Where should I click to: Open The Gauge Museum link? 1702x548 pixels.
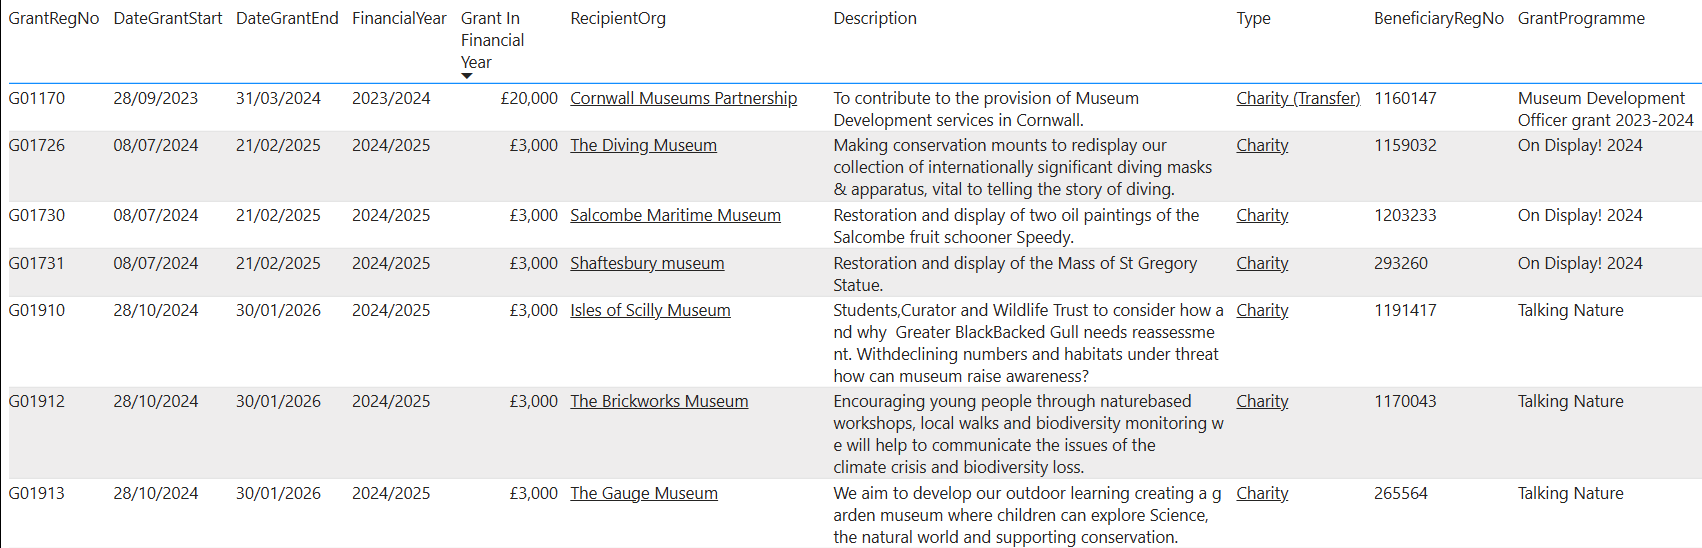[x=644, y=493]
